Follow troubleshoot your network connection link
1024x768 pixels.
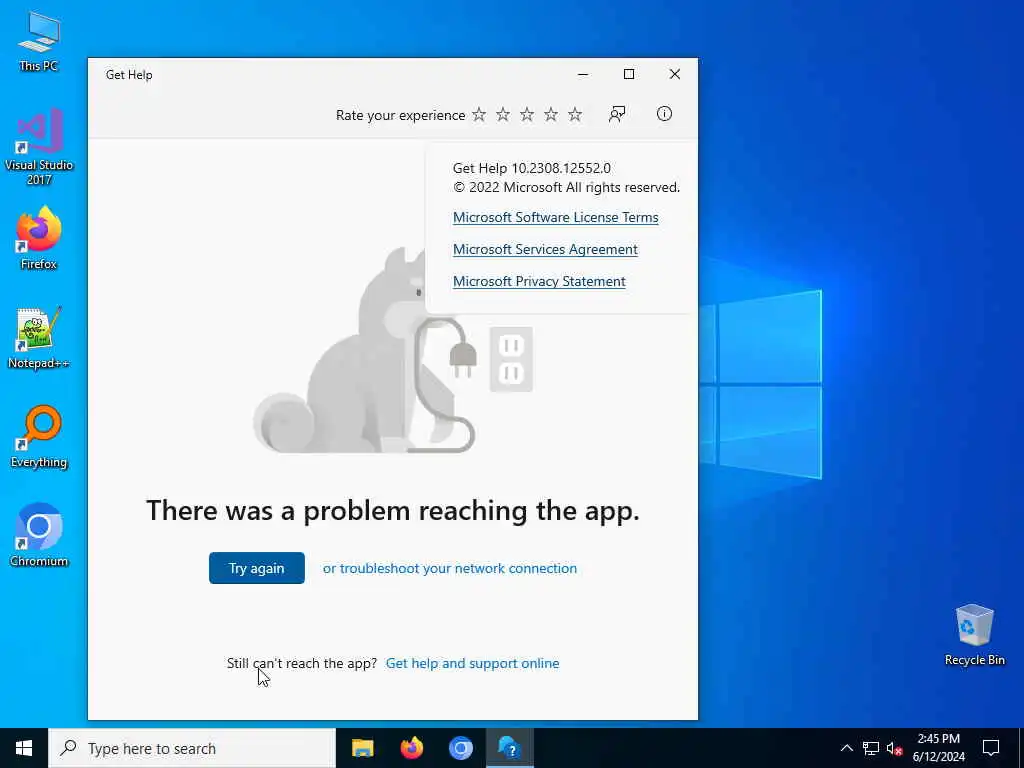tap(450, 568)
